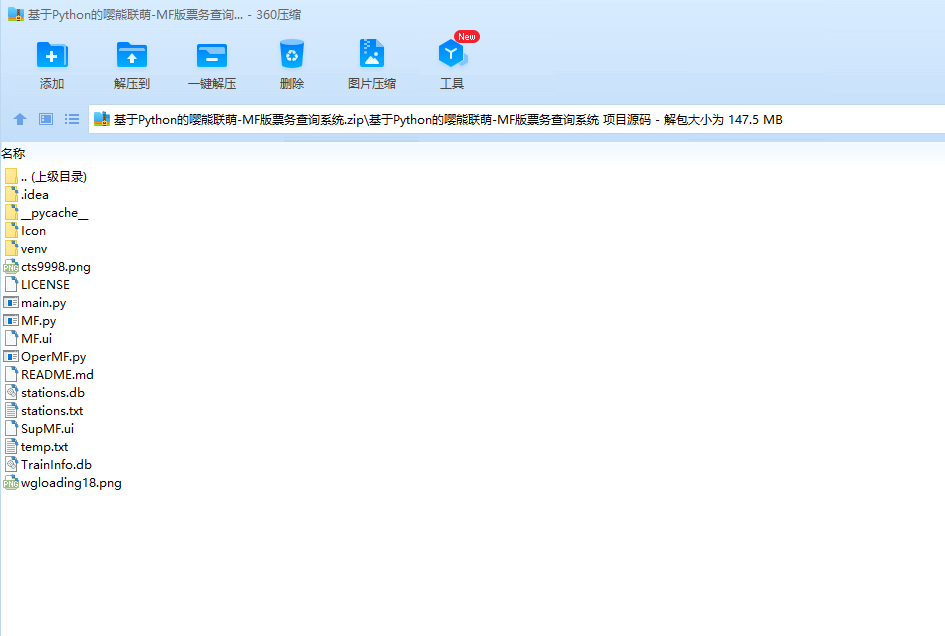Click the Python file icon beside OperMF.py
Viewport: 945px width, 636px height.
pyautogui.click(x=11, y=357)
